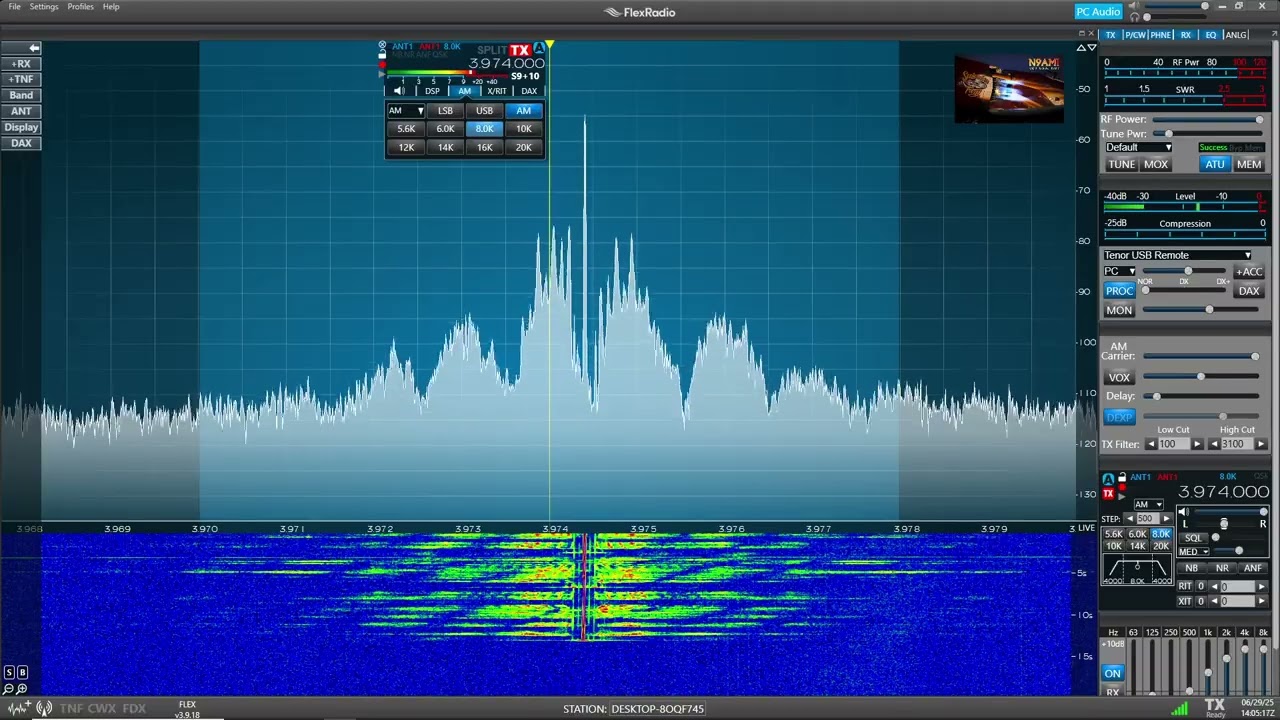Click the green network signal bars icon
Screen dimensions: 1280x720
point(1180,708)
